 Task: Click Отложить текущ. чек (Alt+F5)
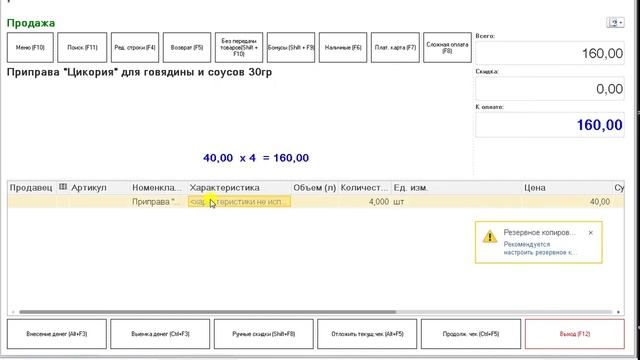point(367,334)
